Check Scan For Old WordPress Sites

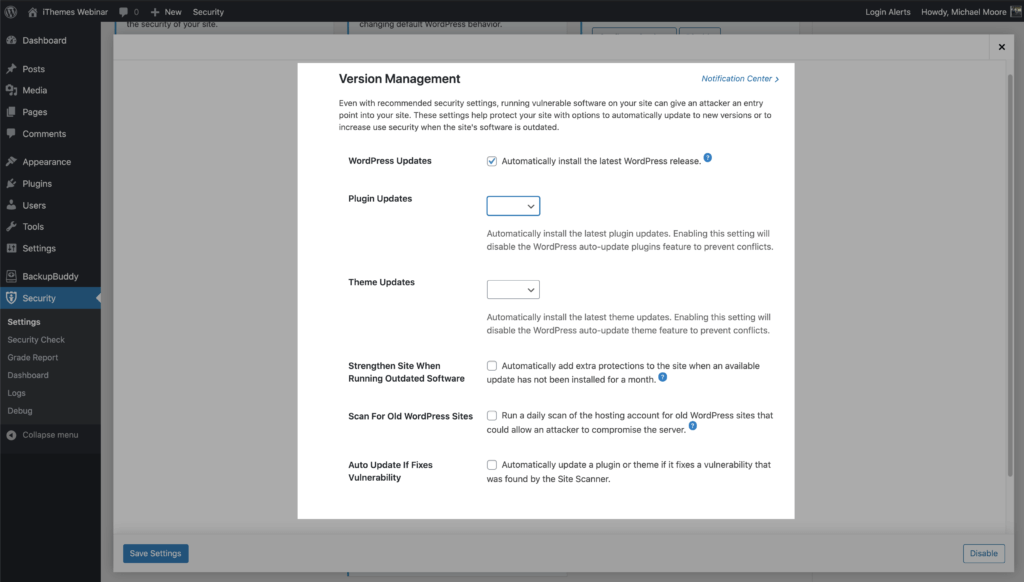492,415
